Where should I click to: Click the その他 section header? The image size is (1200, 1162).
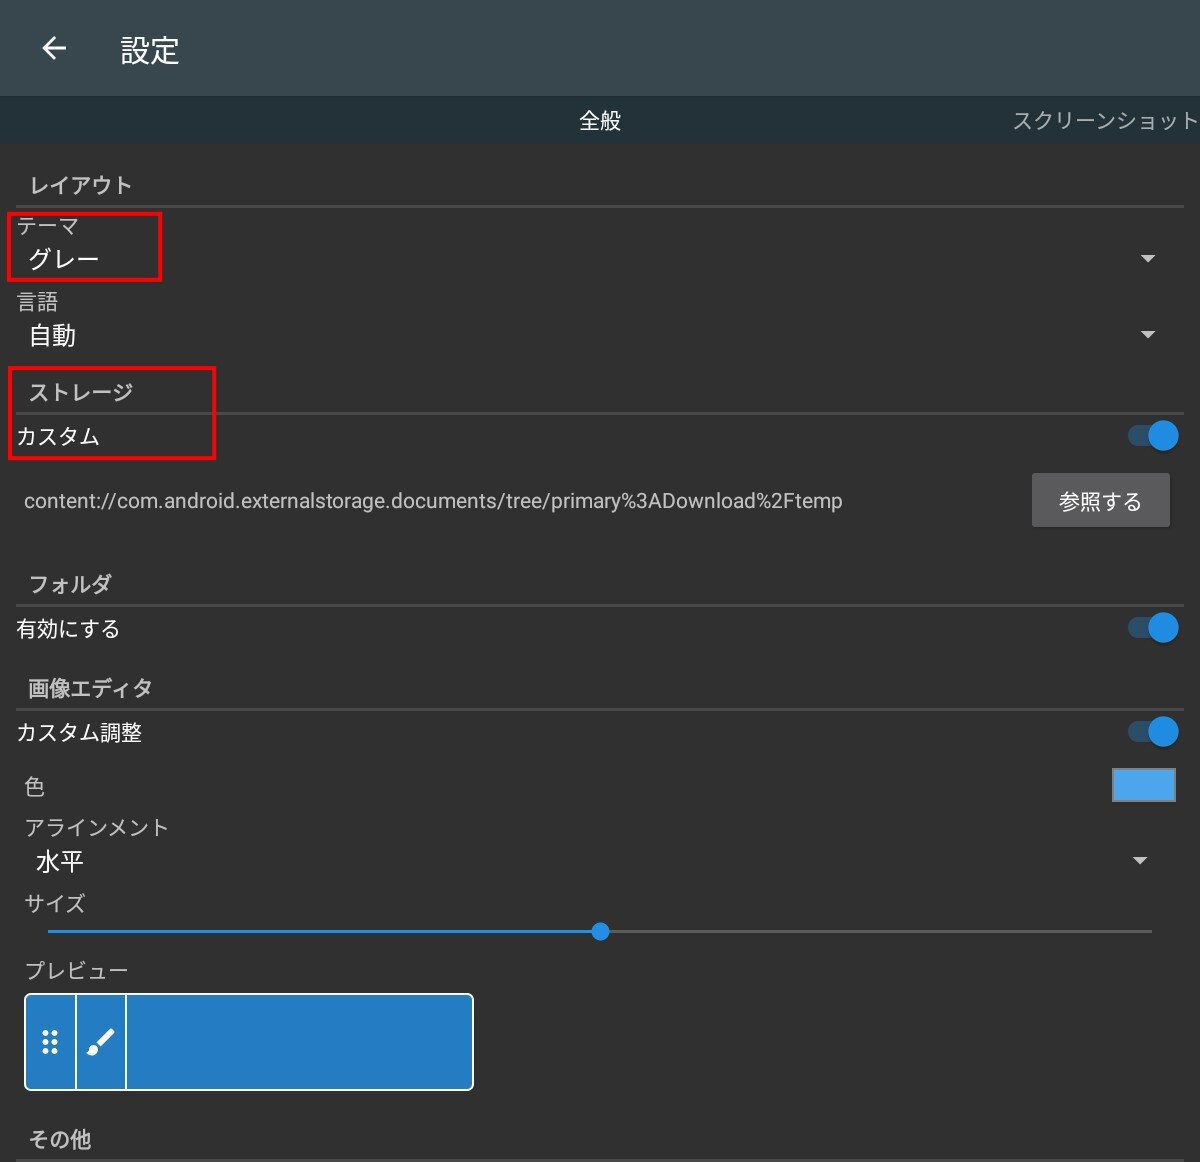click(x=60, y=1139)
